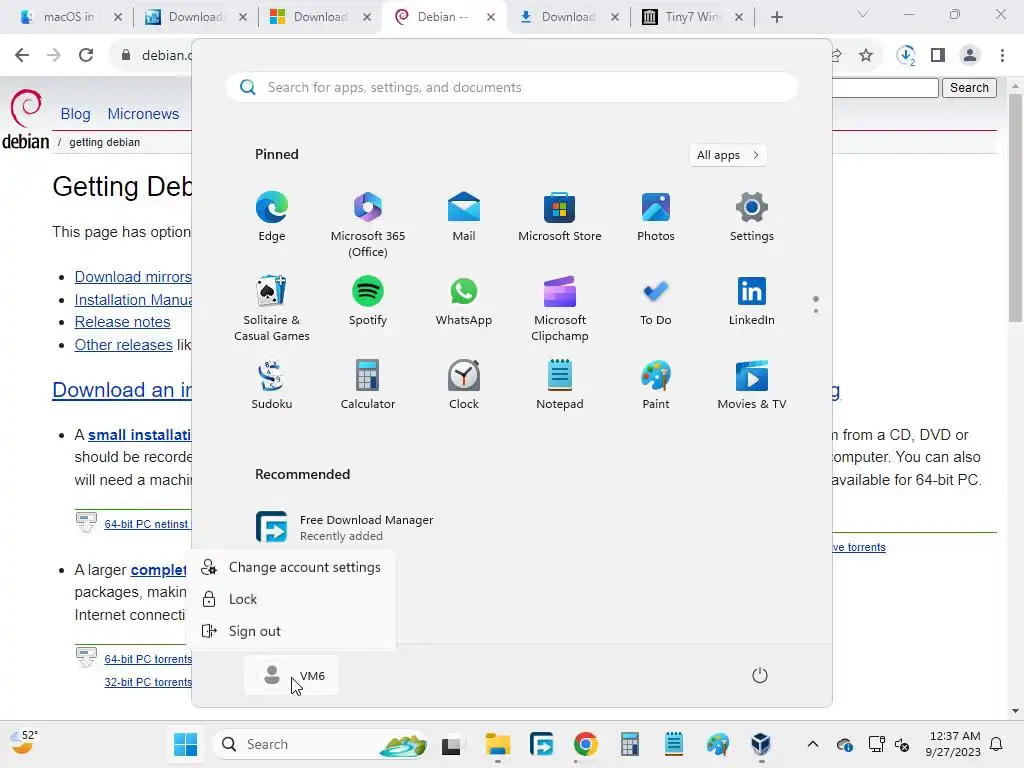Image resolution: width=1024 pixels, height=768 pixels.
Task: Open the Download mirrors link
Action: point(133,277)
